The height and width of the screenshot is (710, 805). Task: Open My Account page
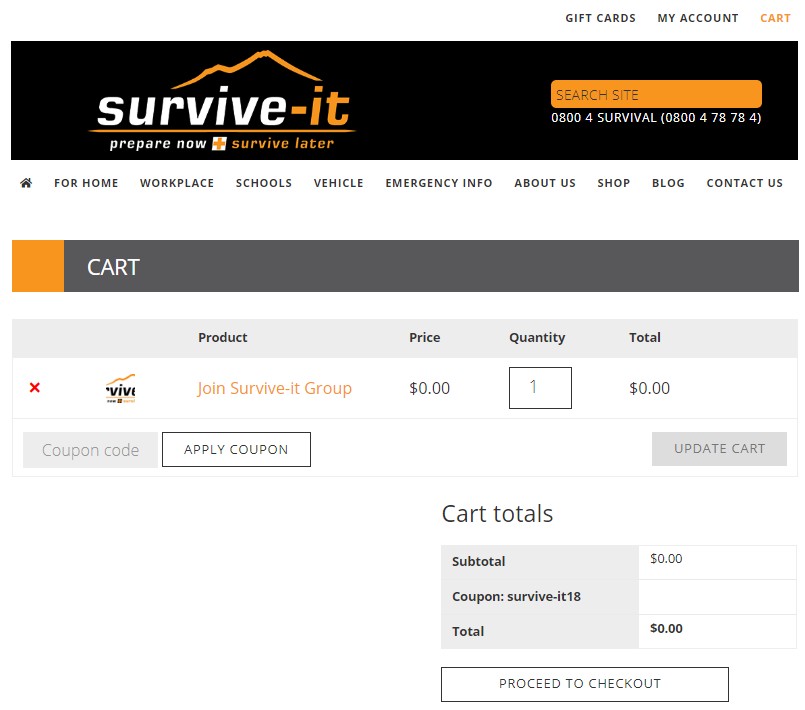[698, 18]
